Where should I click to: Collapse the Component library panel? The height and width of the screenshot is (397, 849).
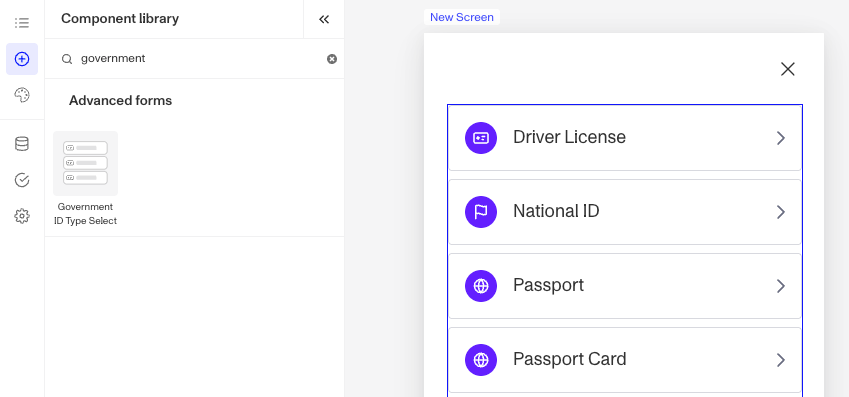pos(324,19)
